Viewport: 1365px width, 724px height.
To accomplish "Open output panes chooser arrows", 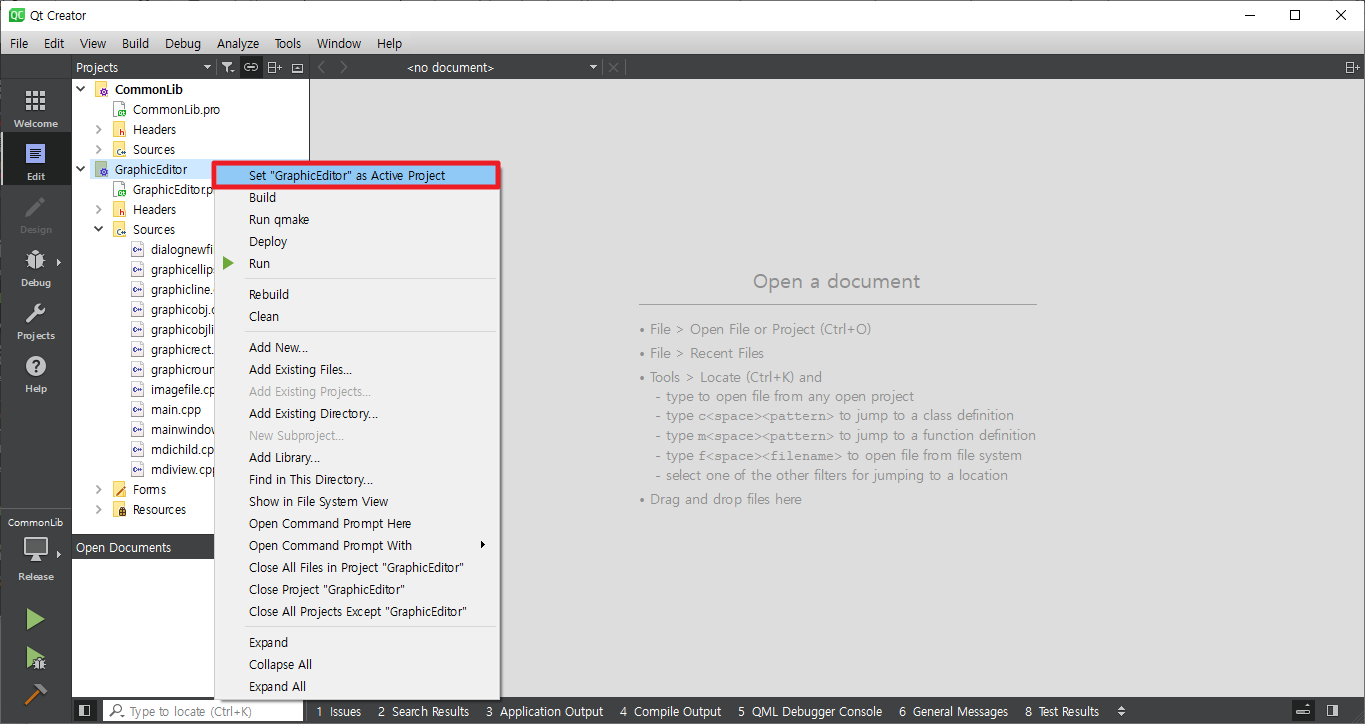I will point(1121,711).
